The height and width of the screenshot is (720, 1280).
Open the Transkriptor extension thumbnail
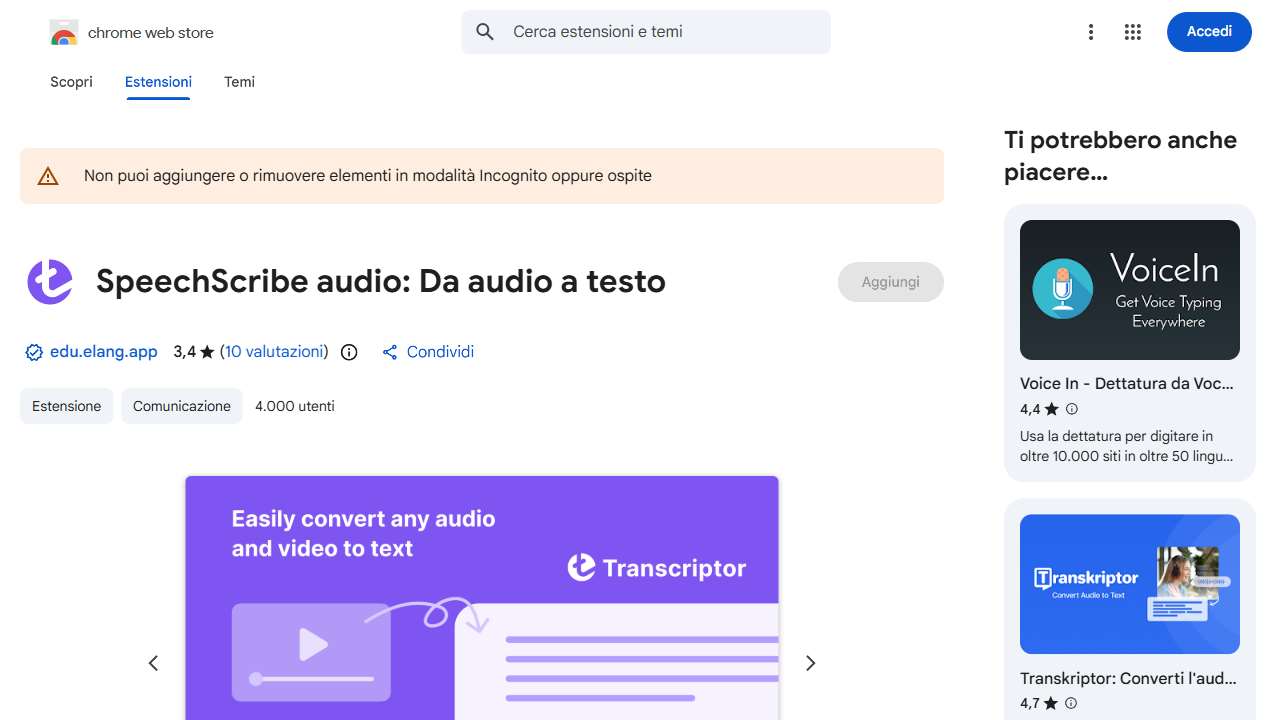coord(1130,584)
